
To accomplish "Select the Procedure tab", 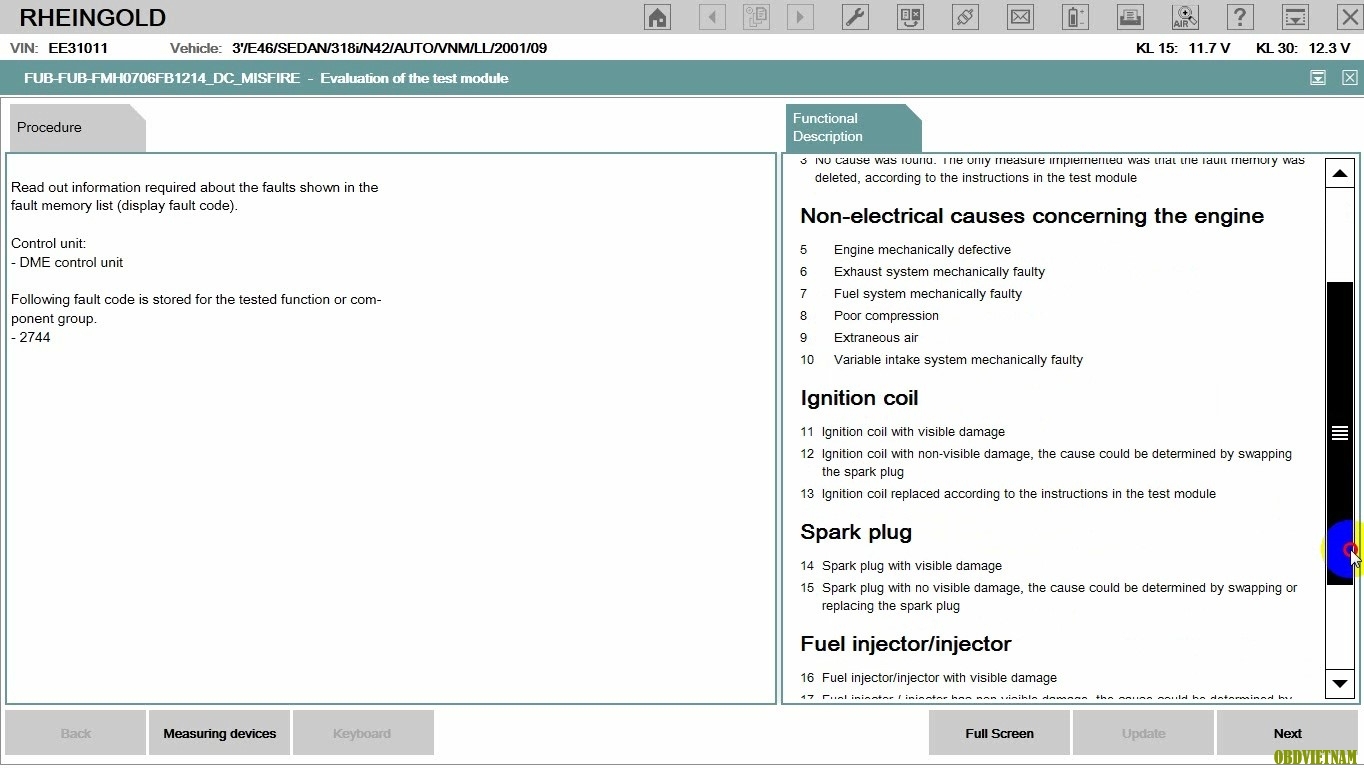I will (76, 128).
